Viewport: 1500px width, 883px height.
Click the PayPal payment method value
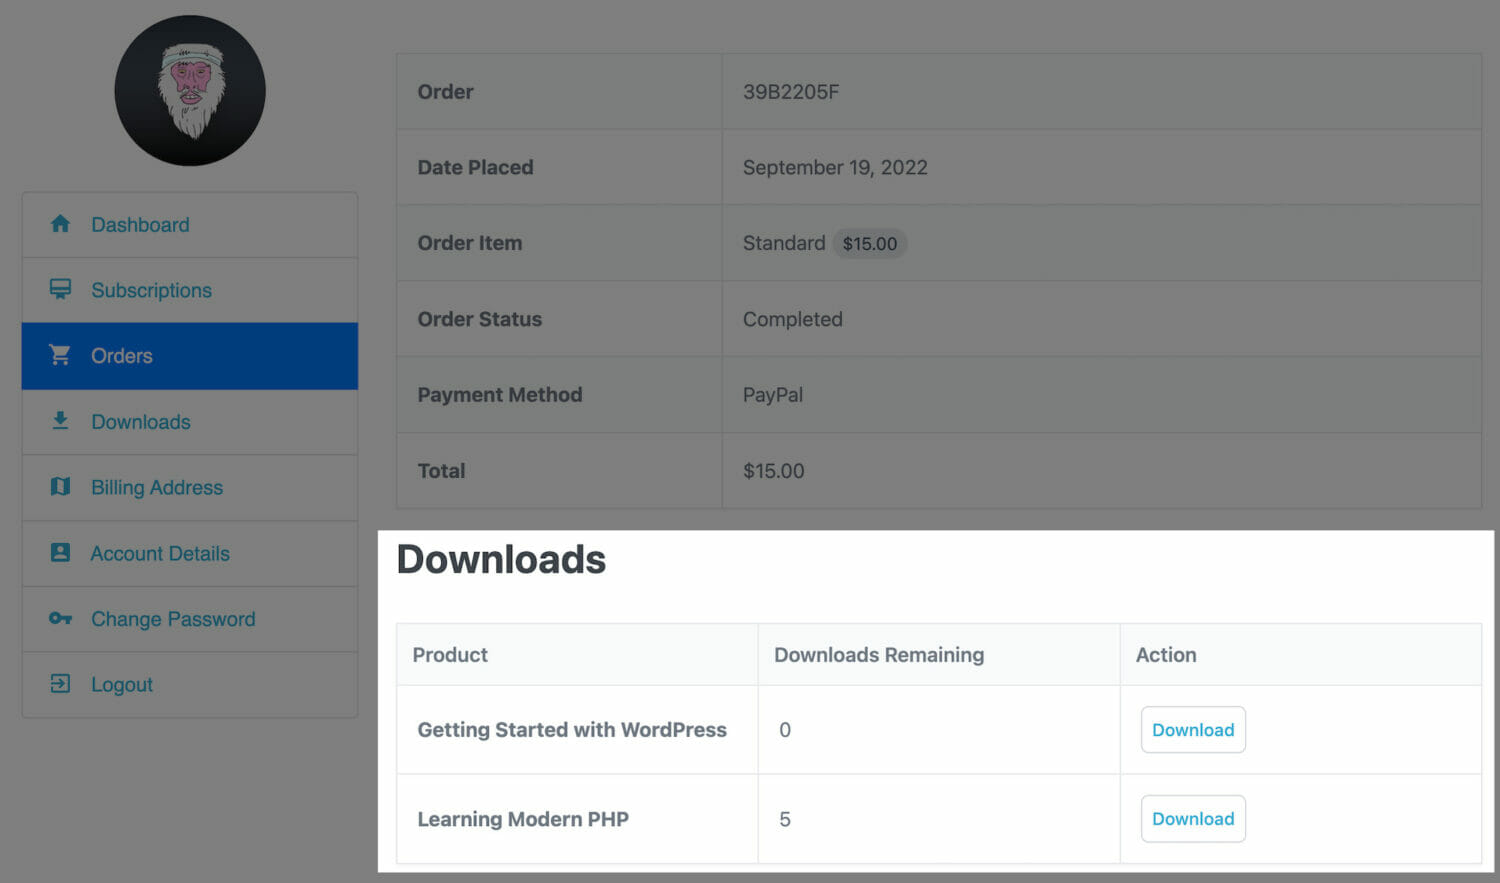click(773, 395)
